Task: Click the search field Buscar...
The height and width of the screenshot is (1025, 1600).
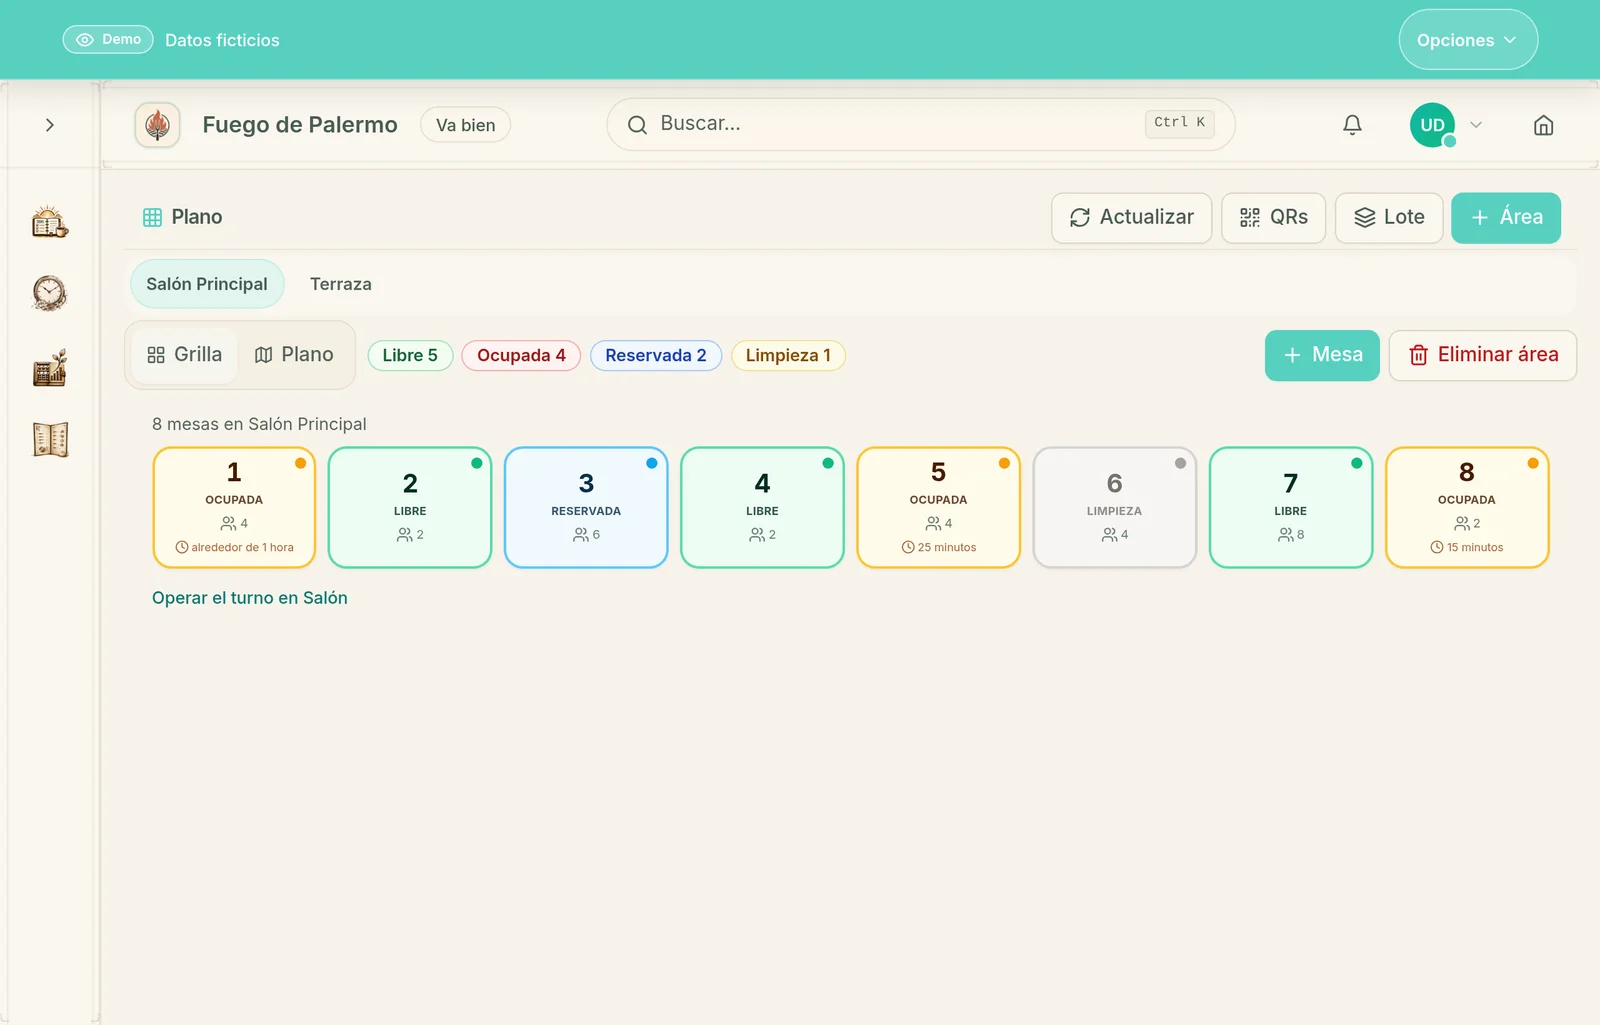Action: point(921,124)
